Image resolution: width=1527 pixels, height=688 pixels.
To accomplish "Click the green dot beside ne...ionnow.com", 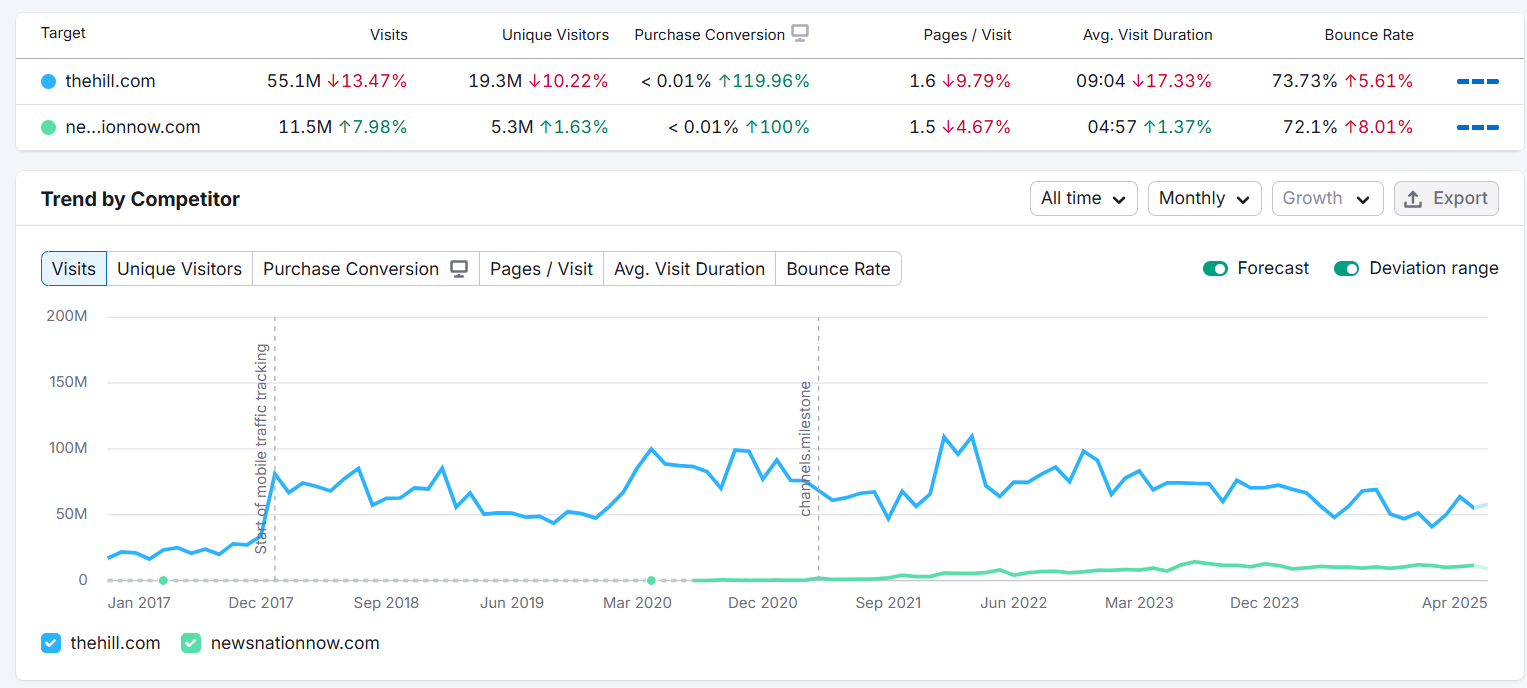I will point(49,127).
